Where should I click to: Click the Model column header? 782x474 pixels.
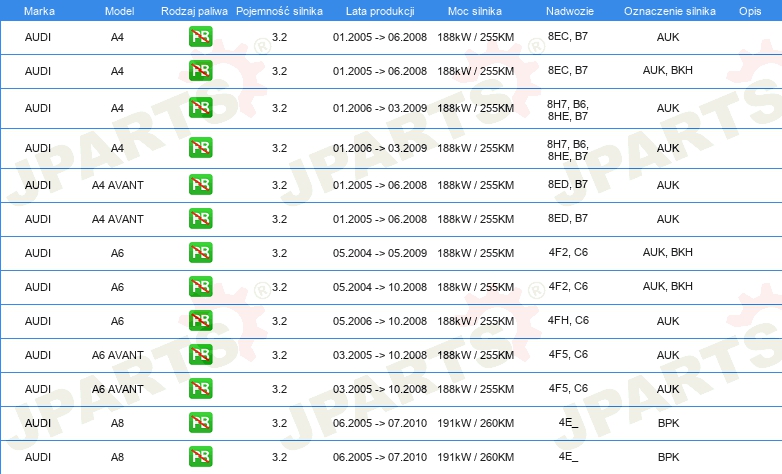[119, 11]
